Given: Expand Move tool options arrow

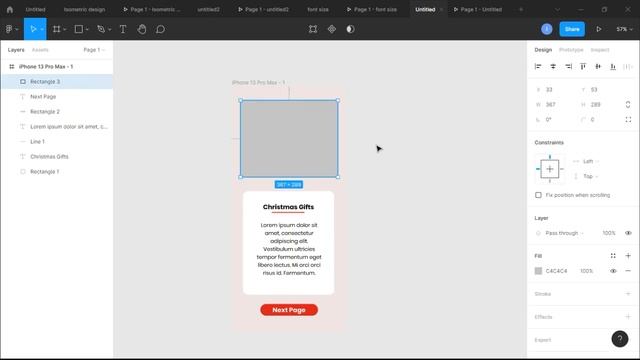Looking at the screenshot, I should click(x=42, y=29).
